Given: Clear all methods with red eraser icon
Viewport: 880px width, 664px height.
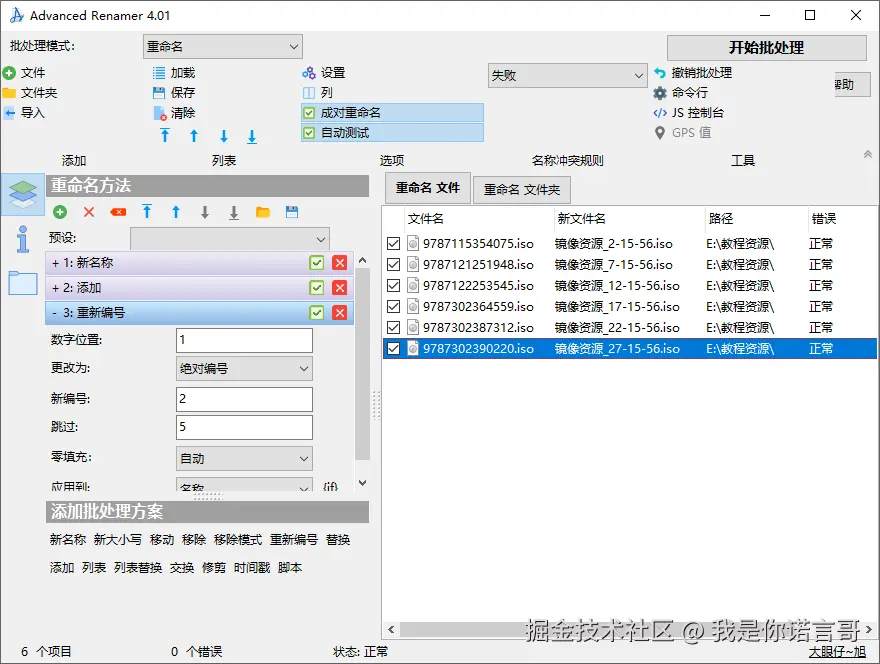Looking at the screenshot, I should [x=118, y=212].
